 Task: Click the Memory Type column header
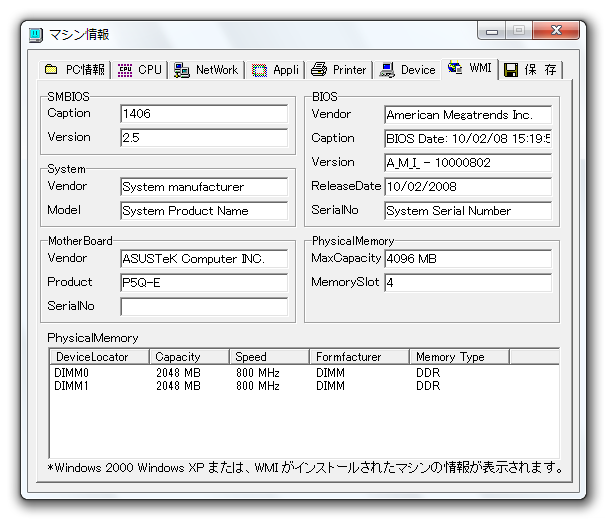click(459, 357)
